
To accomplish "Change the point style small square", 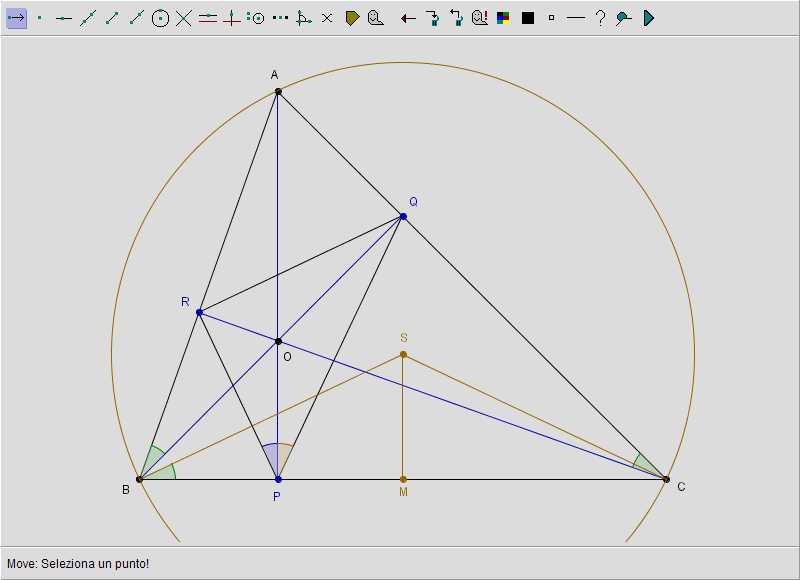I will tap(551, 18).
